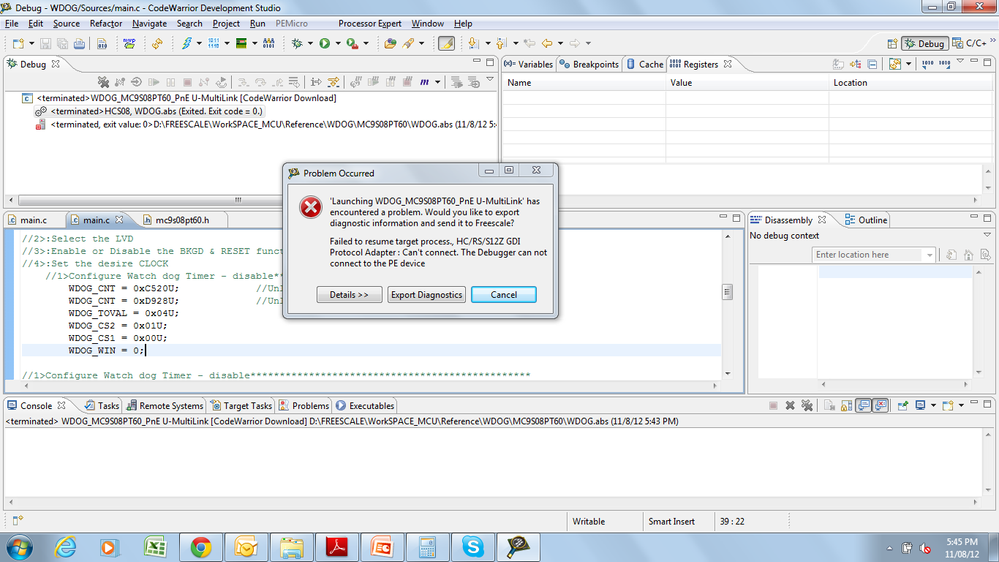Open the New file dropdown arrow
The width and height of the screenshot is (999, 562).
31,43
